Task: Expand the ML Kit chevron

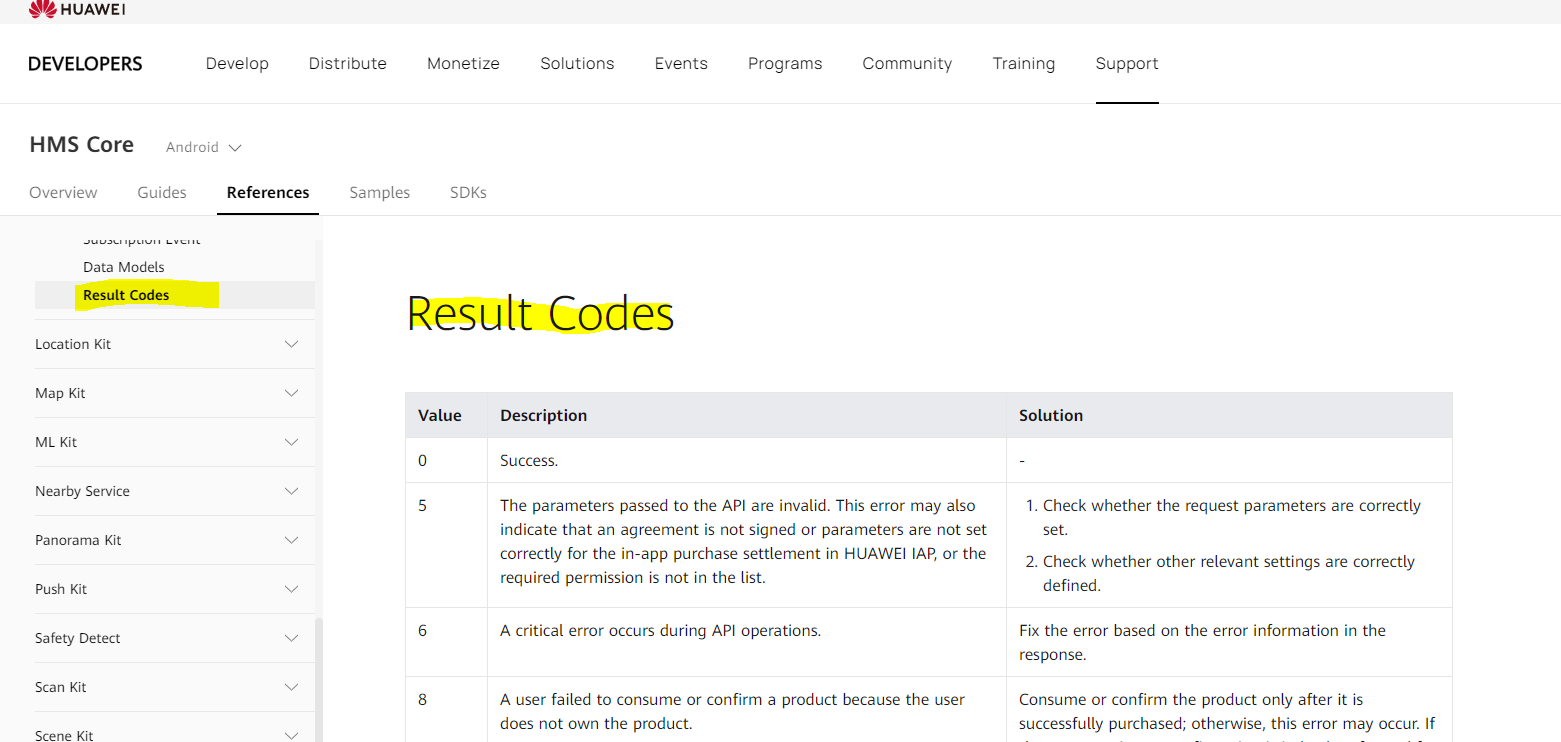Action: (x=291, y=442)
